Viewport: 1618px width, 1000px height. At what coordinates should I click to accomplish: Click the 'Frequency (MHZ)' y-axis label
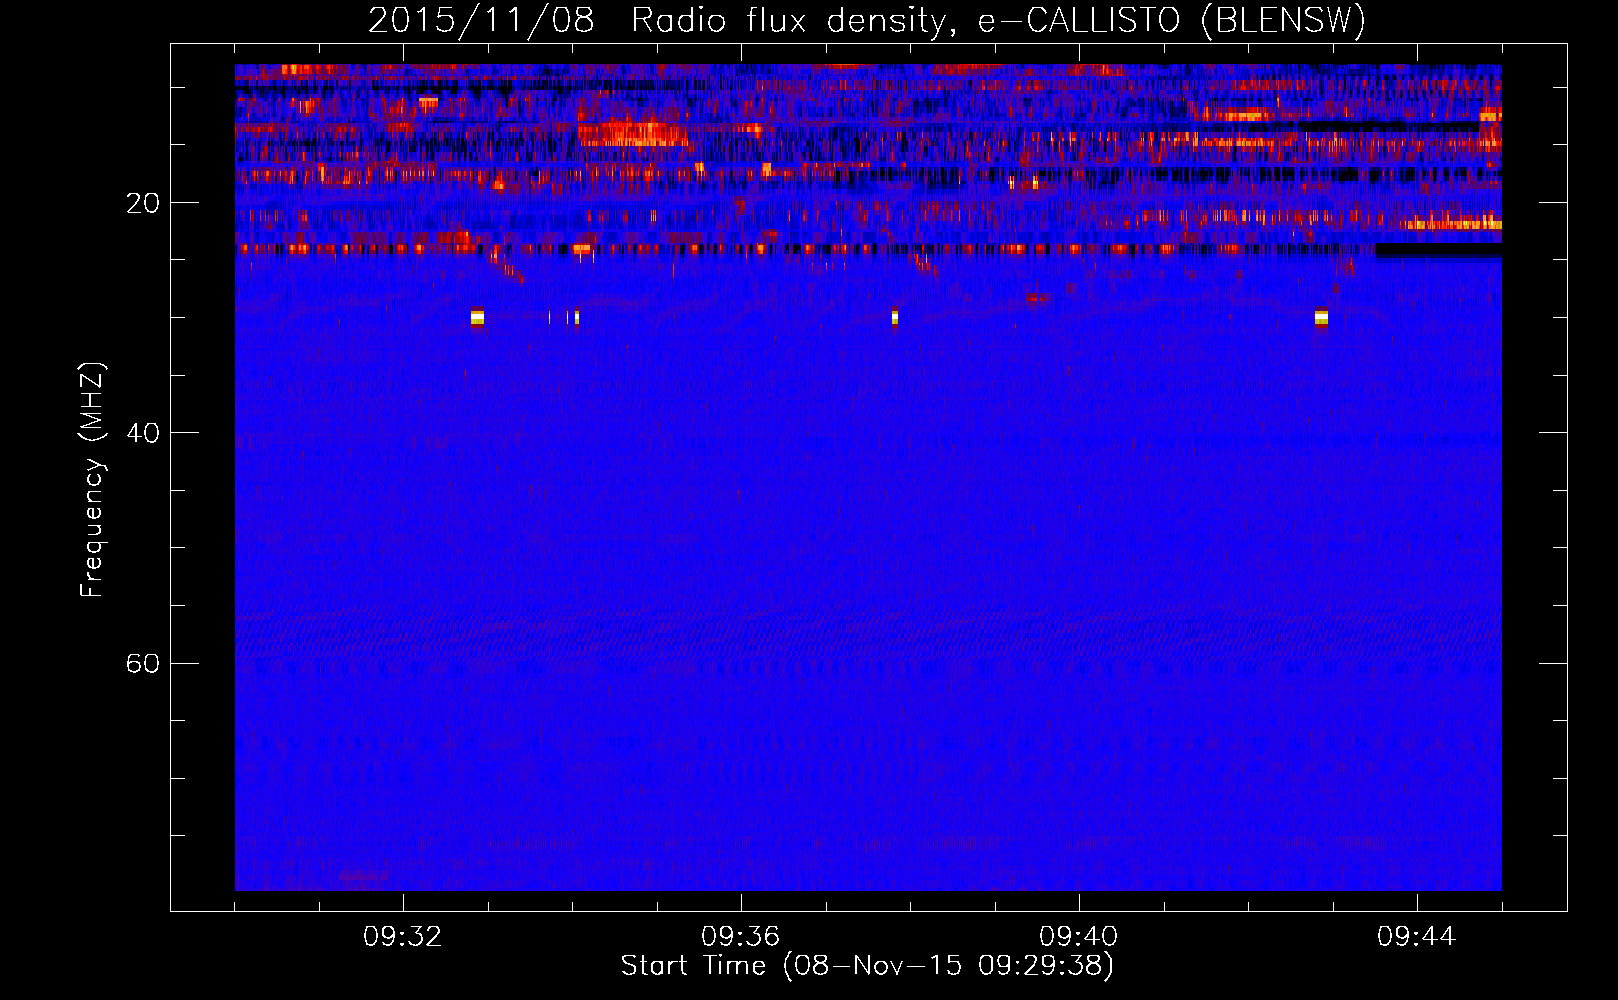[x=92, y=480]
